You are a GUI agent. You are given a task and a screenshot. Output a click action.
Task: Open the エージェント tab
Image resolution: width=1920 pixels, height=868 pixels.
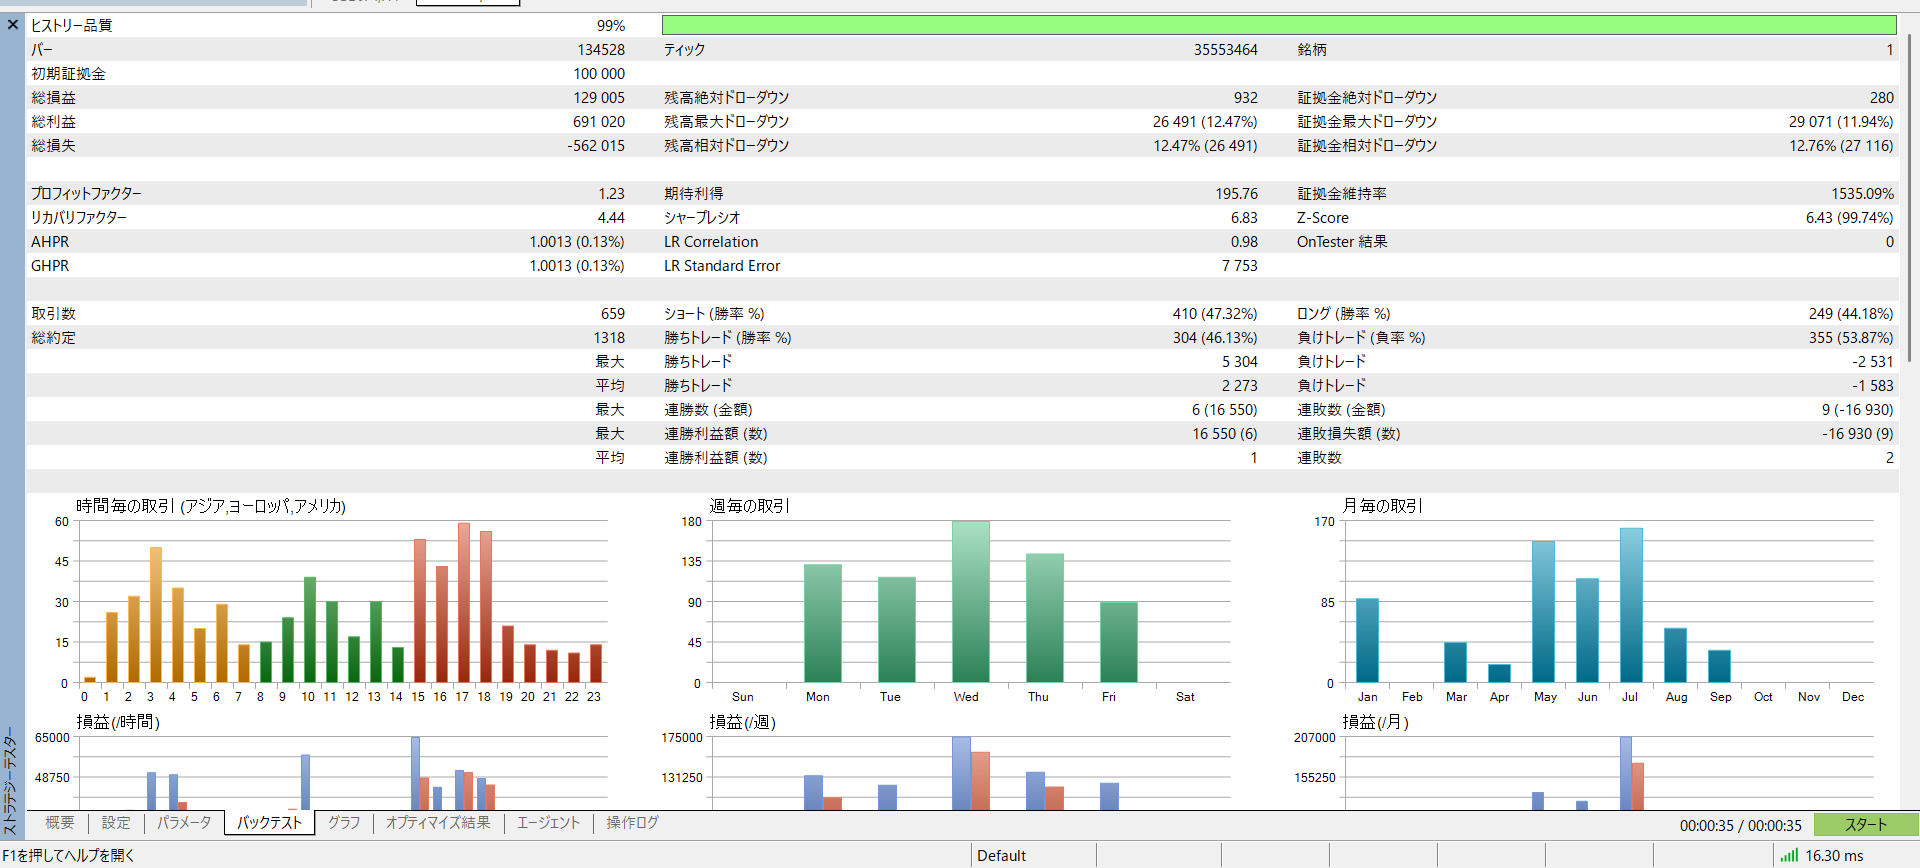pos(548,822)
